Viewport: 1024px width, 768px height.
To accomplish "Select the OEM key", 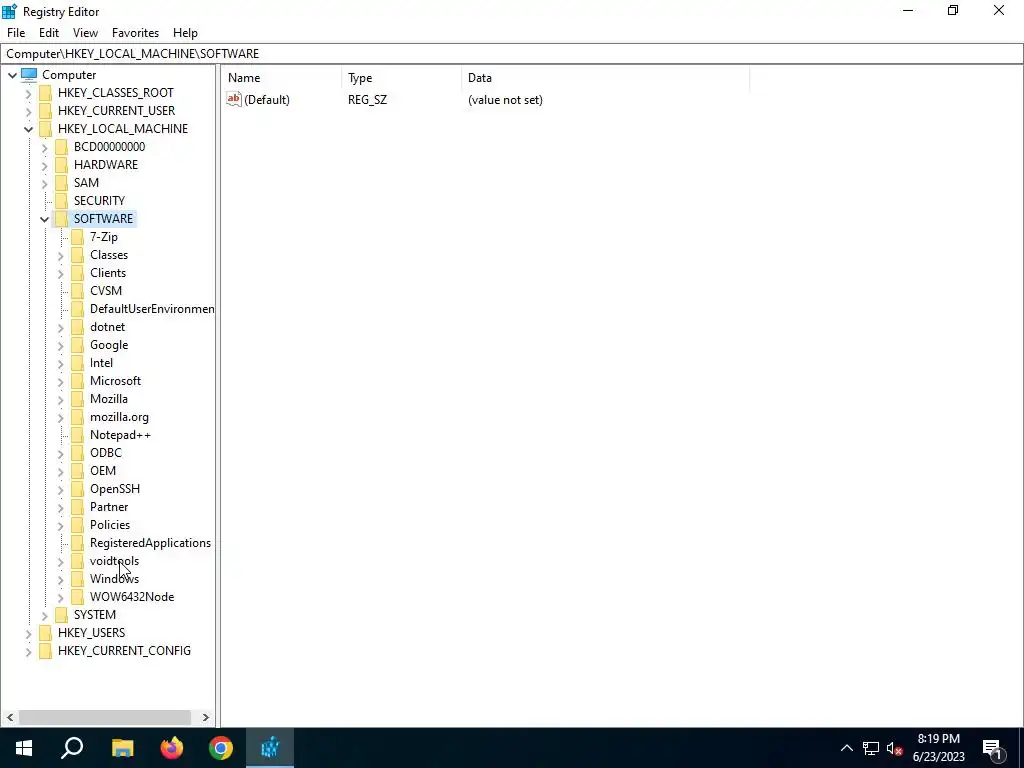I will click(x=103, y=471).
